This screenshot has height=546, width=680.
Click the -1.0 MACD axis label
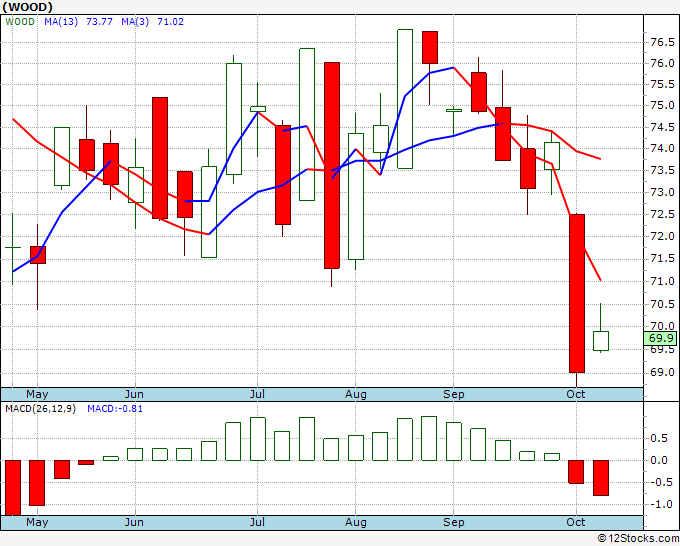pos(659,504)
